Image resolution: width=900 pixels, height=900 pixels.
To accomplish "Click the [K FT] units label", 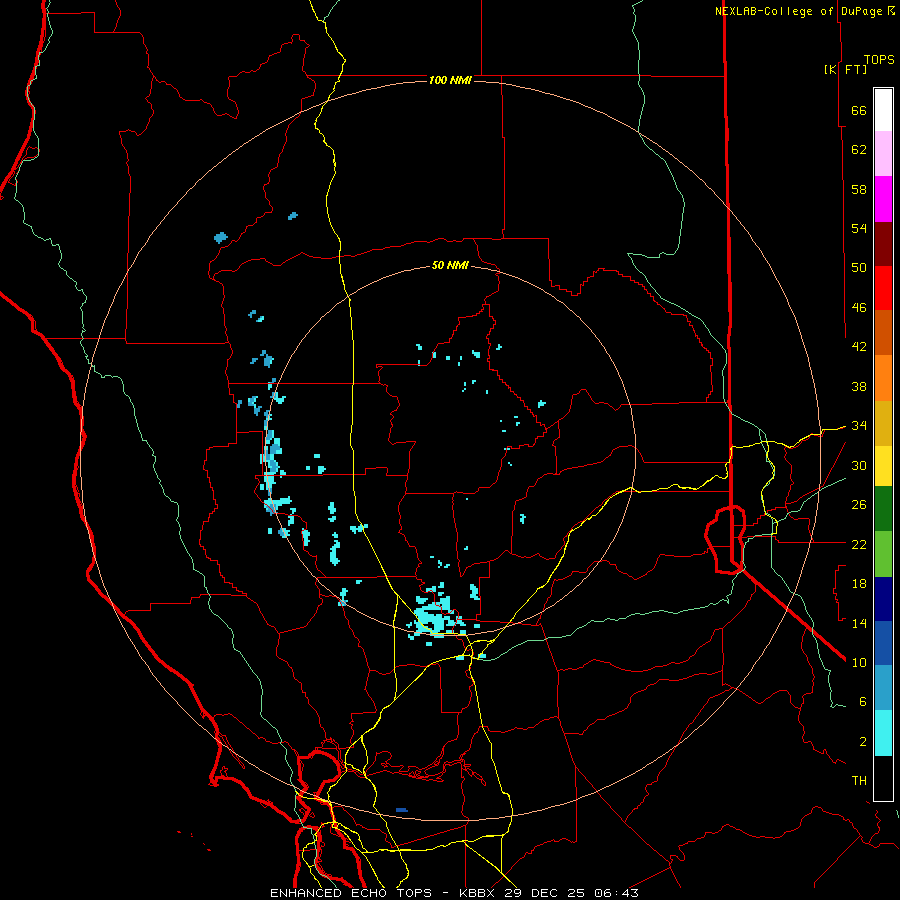I will click(x=845, y=69).
